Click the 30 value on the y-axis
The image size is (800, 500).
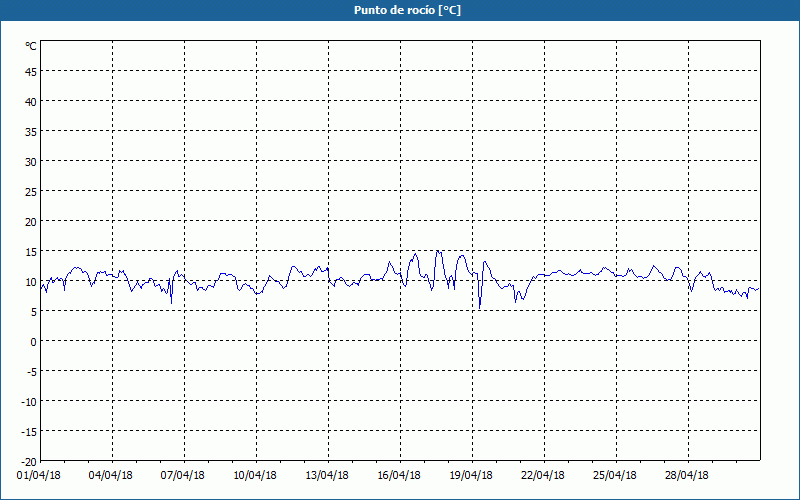pyautogui.click(x=31, y=162)
